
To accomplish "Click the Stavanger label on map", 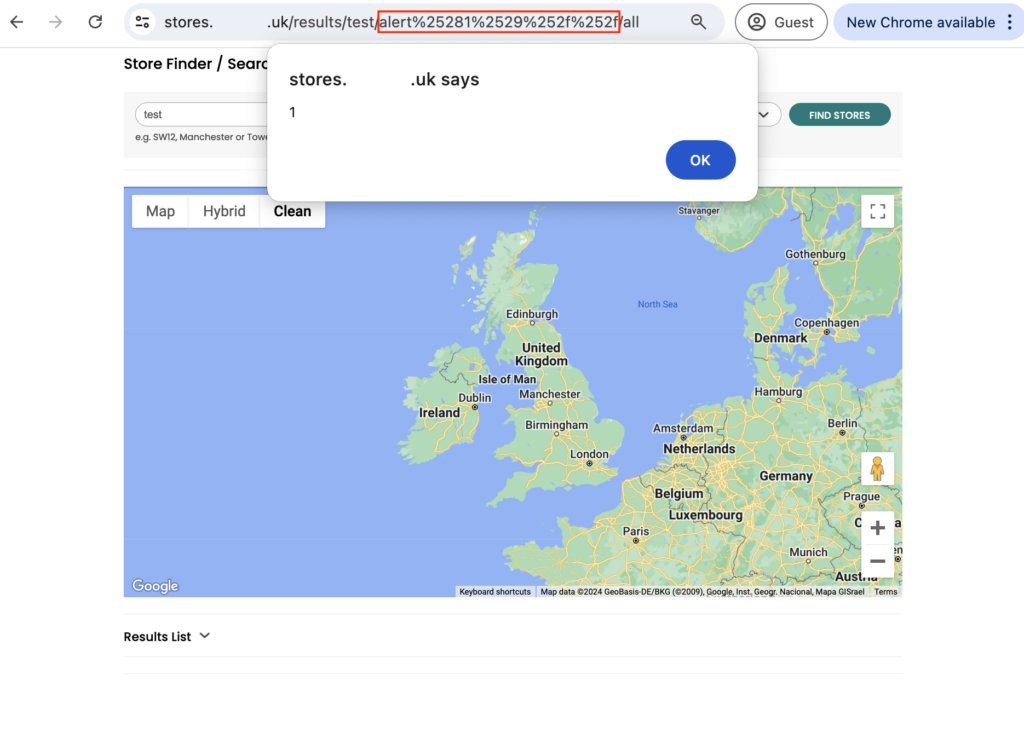I will click(698, 211).
